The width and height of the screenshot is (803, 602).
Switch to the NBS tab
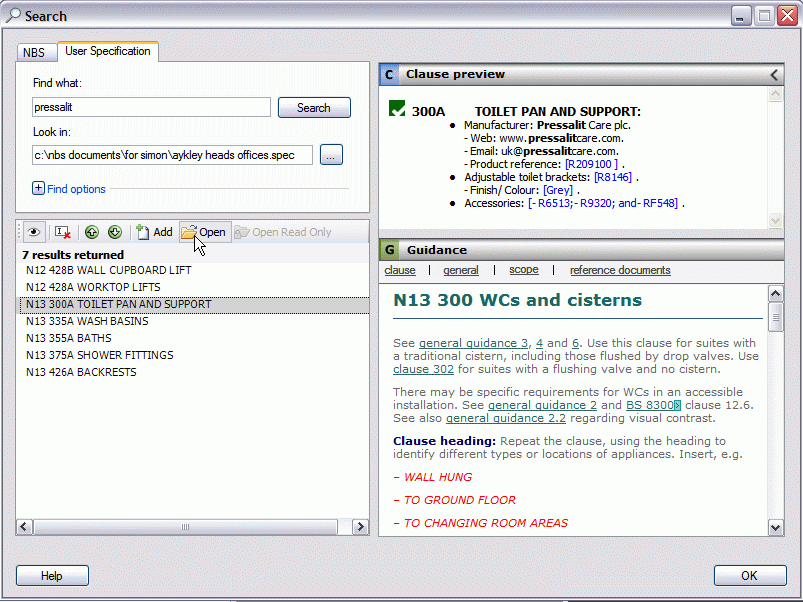36,52
